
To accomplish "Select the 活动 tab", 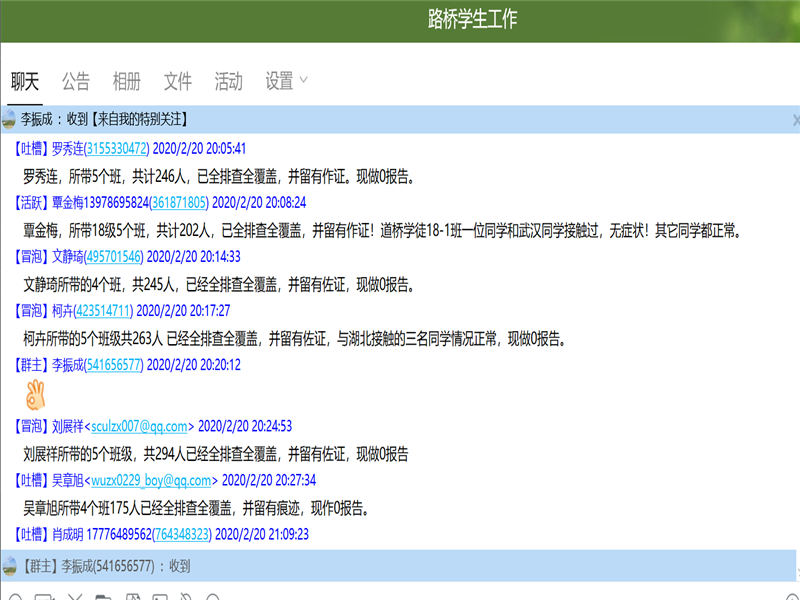I will pyautogui.click(x=229, y=81).
